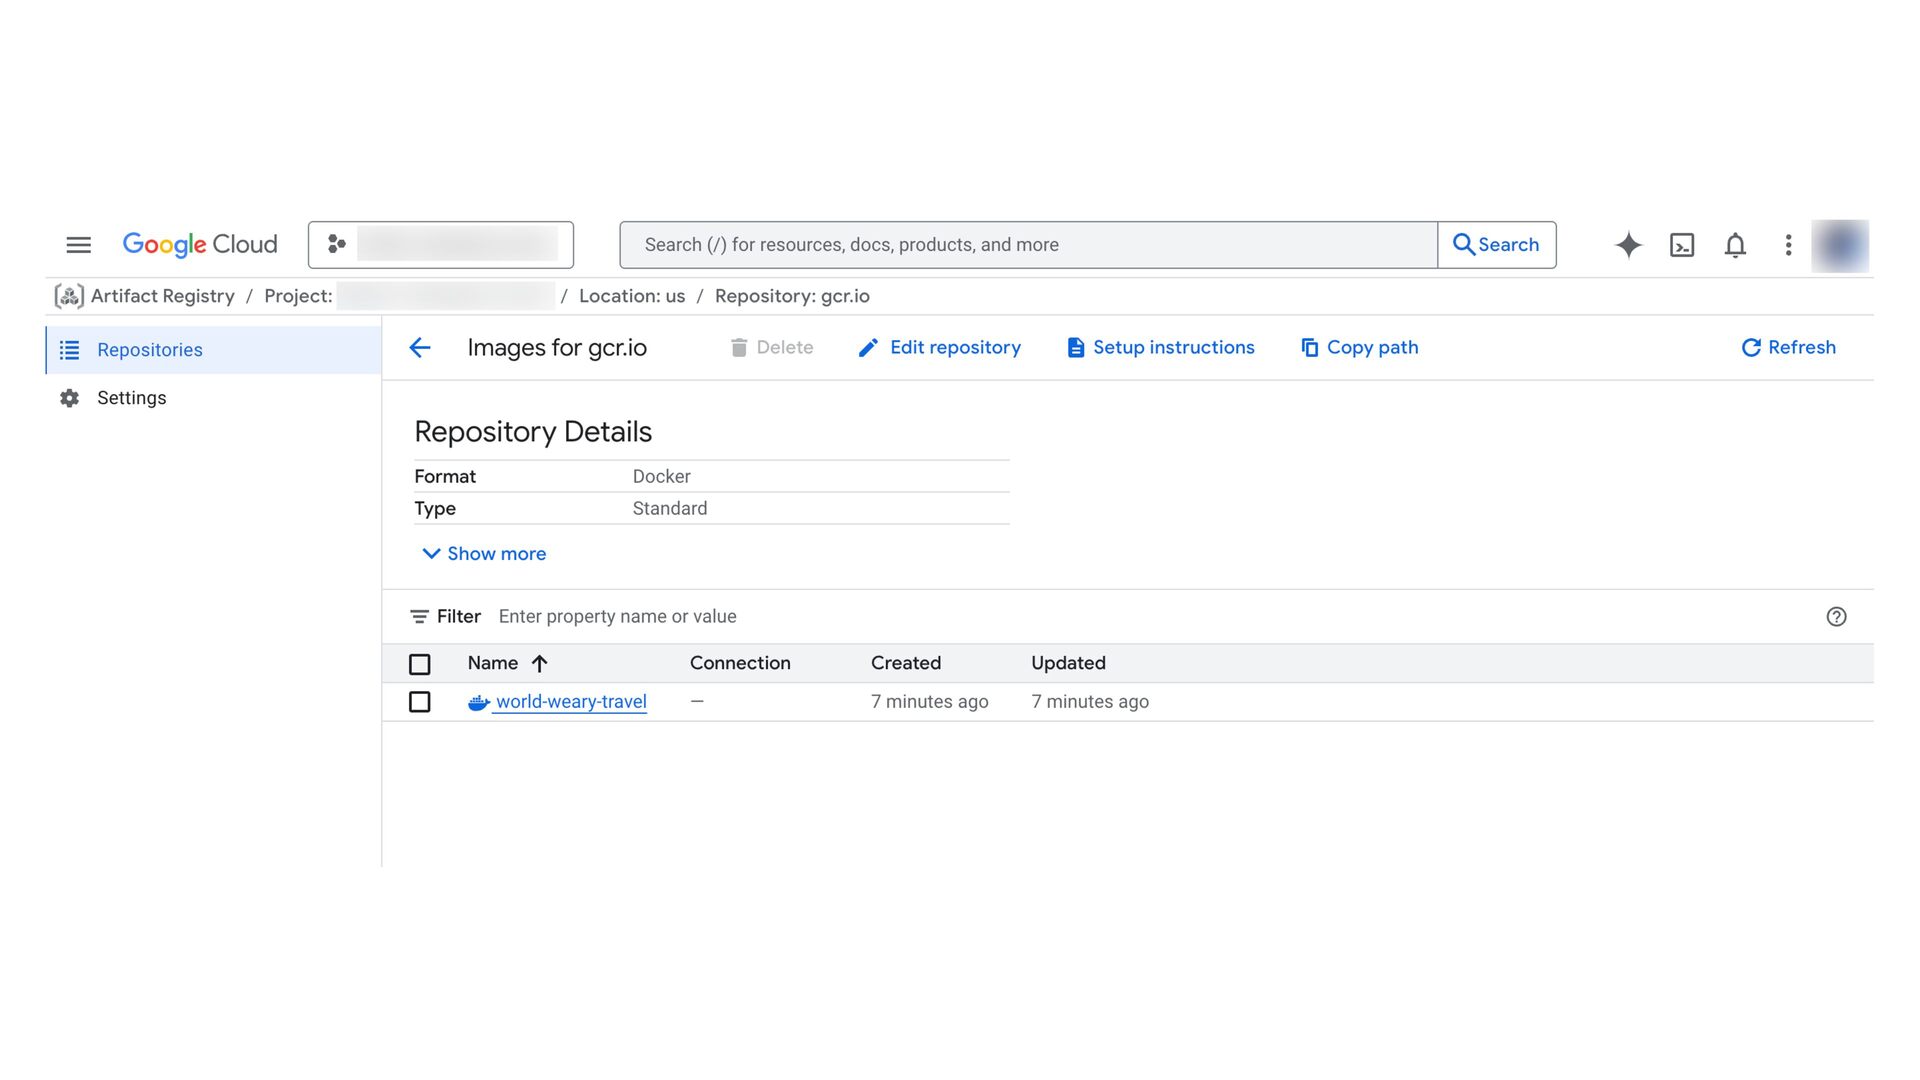The height and width of the screenshot is (1080, 1920).
Task: Activate the Cloud Shell terminal icon
Action: point(1682,245)
